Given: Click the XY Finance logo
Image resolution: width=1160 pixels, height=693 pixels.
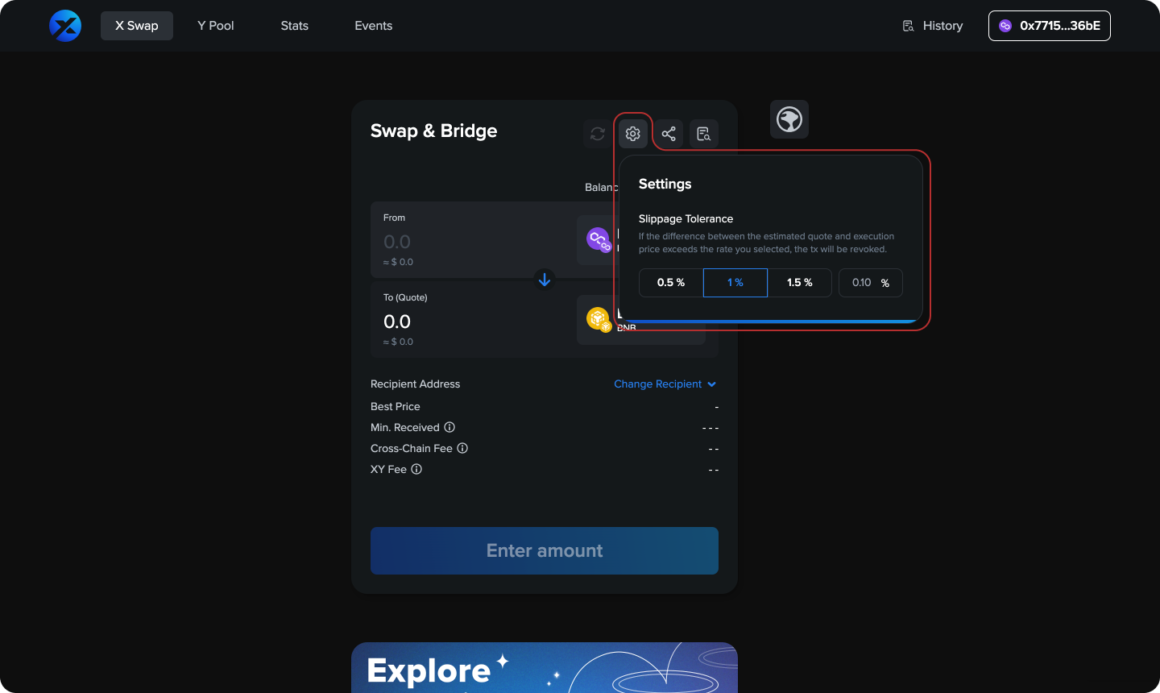Looking at the screenshot, I should tap(64, 25).
